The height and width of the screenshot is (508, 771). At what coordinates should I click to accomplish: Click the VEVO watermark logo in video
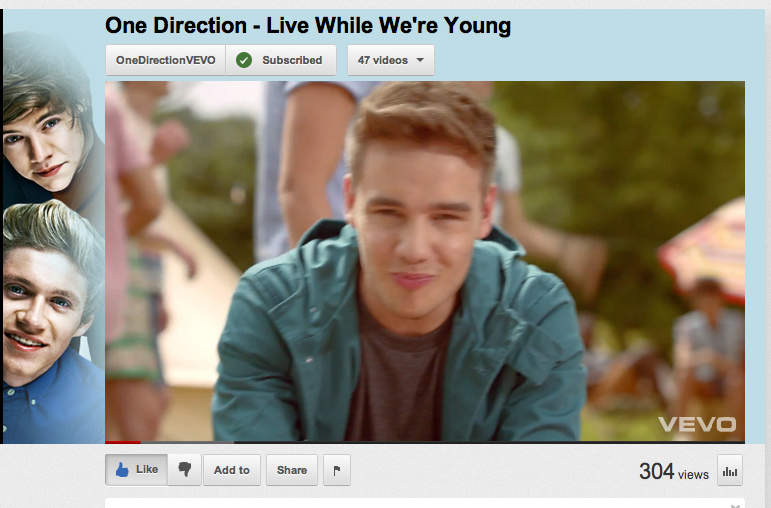pos(697,424)
